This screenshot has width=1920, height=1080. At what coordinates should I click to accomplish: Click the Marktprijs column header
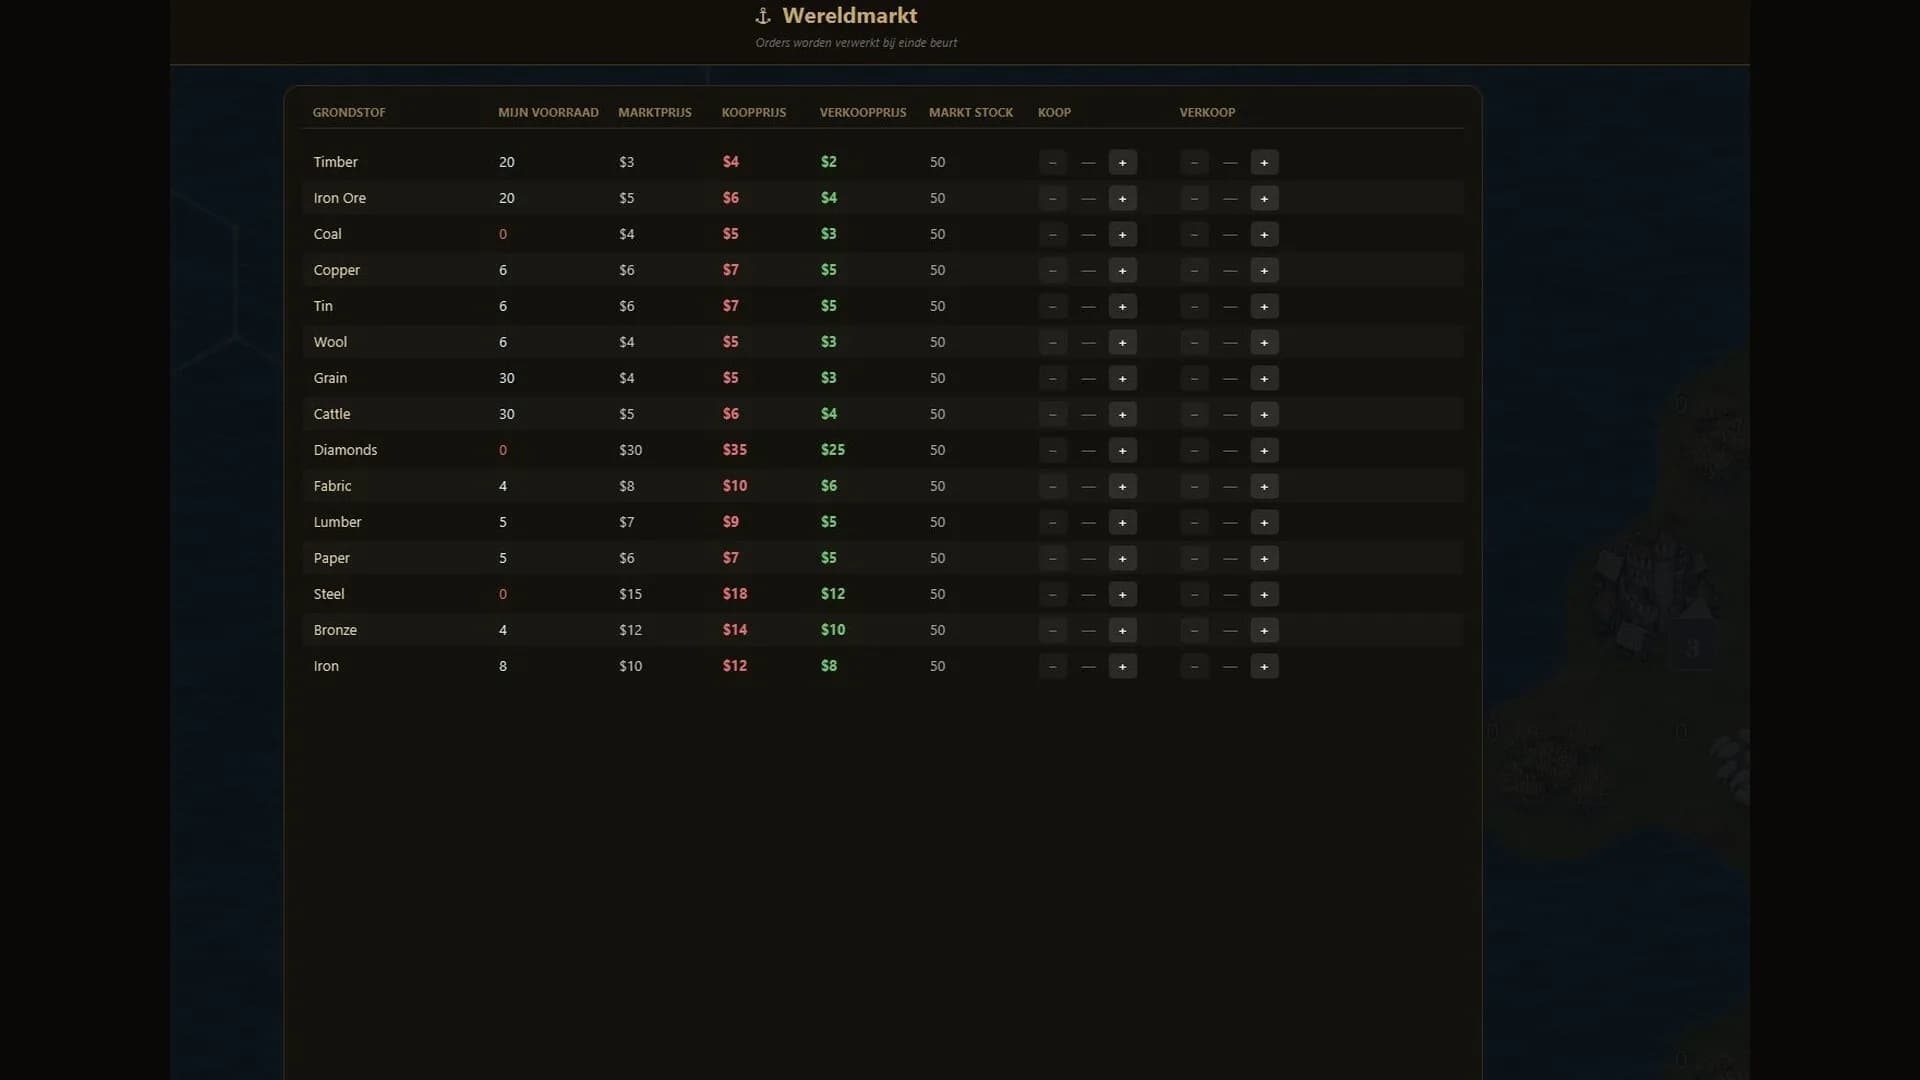[655, 112]
